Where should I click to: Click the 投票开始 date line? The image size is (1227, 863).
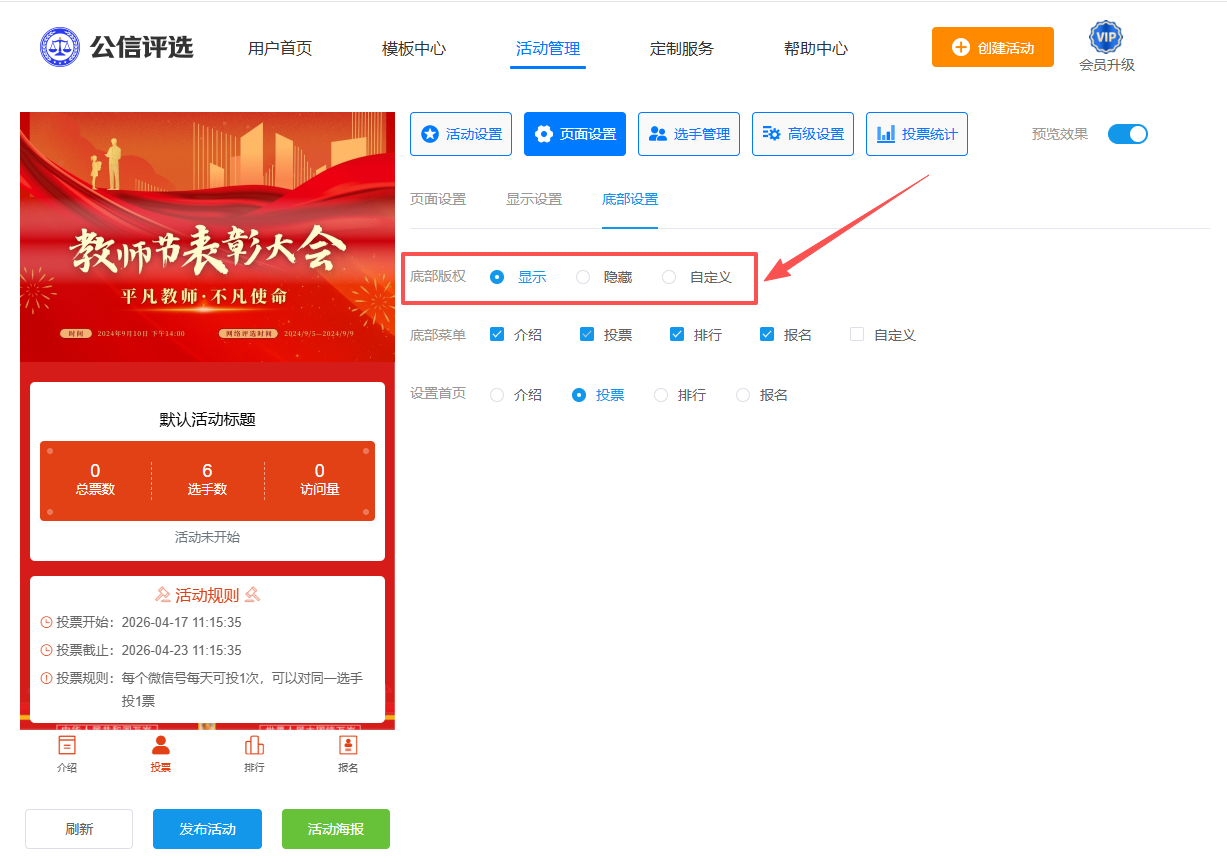(x=141, y=622)
